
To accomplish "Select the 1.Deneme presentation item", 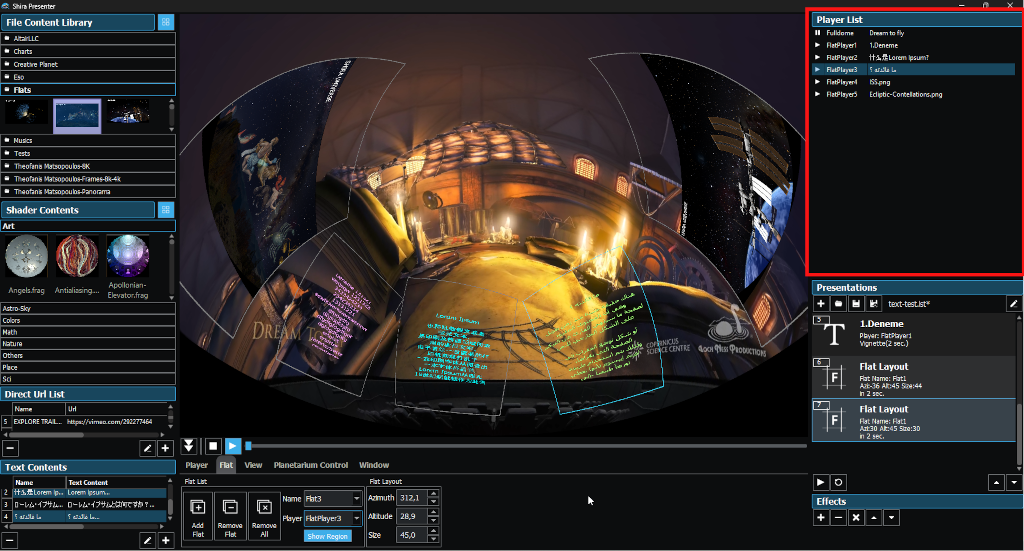I will (x=914, y=334).
